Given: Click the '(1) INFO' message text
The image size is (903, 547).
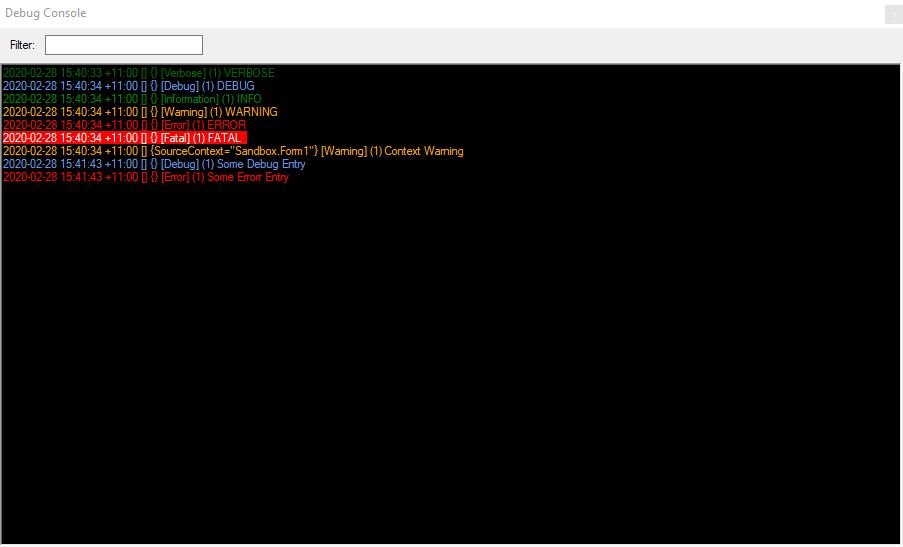Looking at the screenshot, I should [x=241, y=99].
